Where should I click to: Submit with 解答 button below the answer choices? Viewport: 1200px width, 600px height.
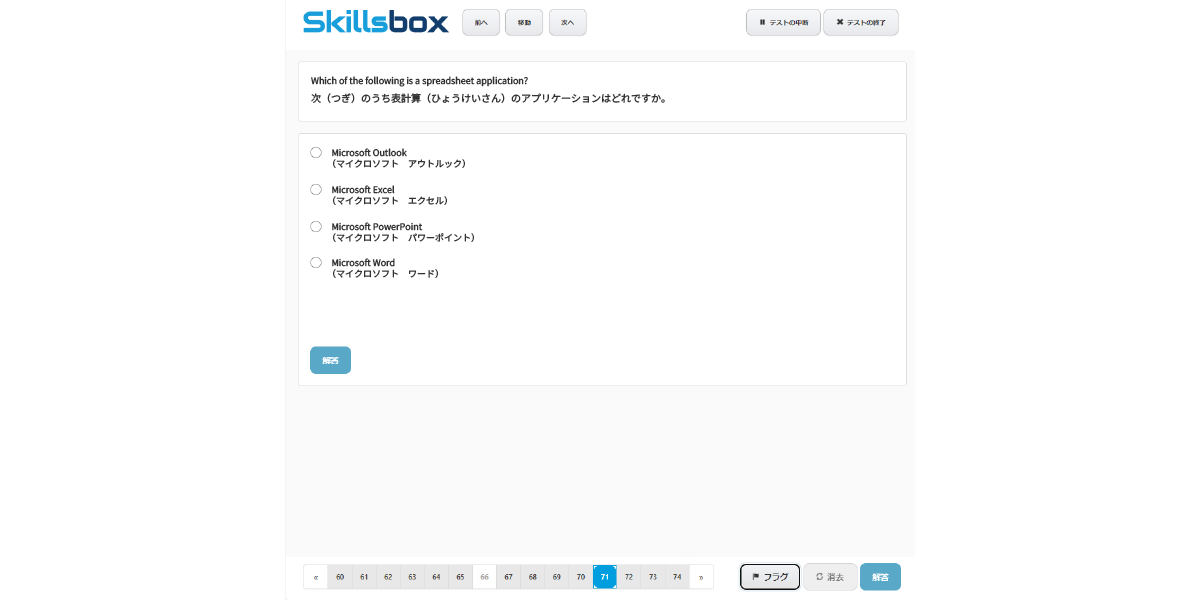click(x=330, y=360)
